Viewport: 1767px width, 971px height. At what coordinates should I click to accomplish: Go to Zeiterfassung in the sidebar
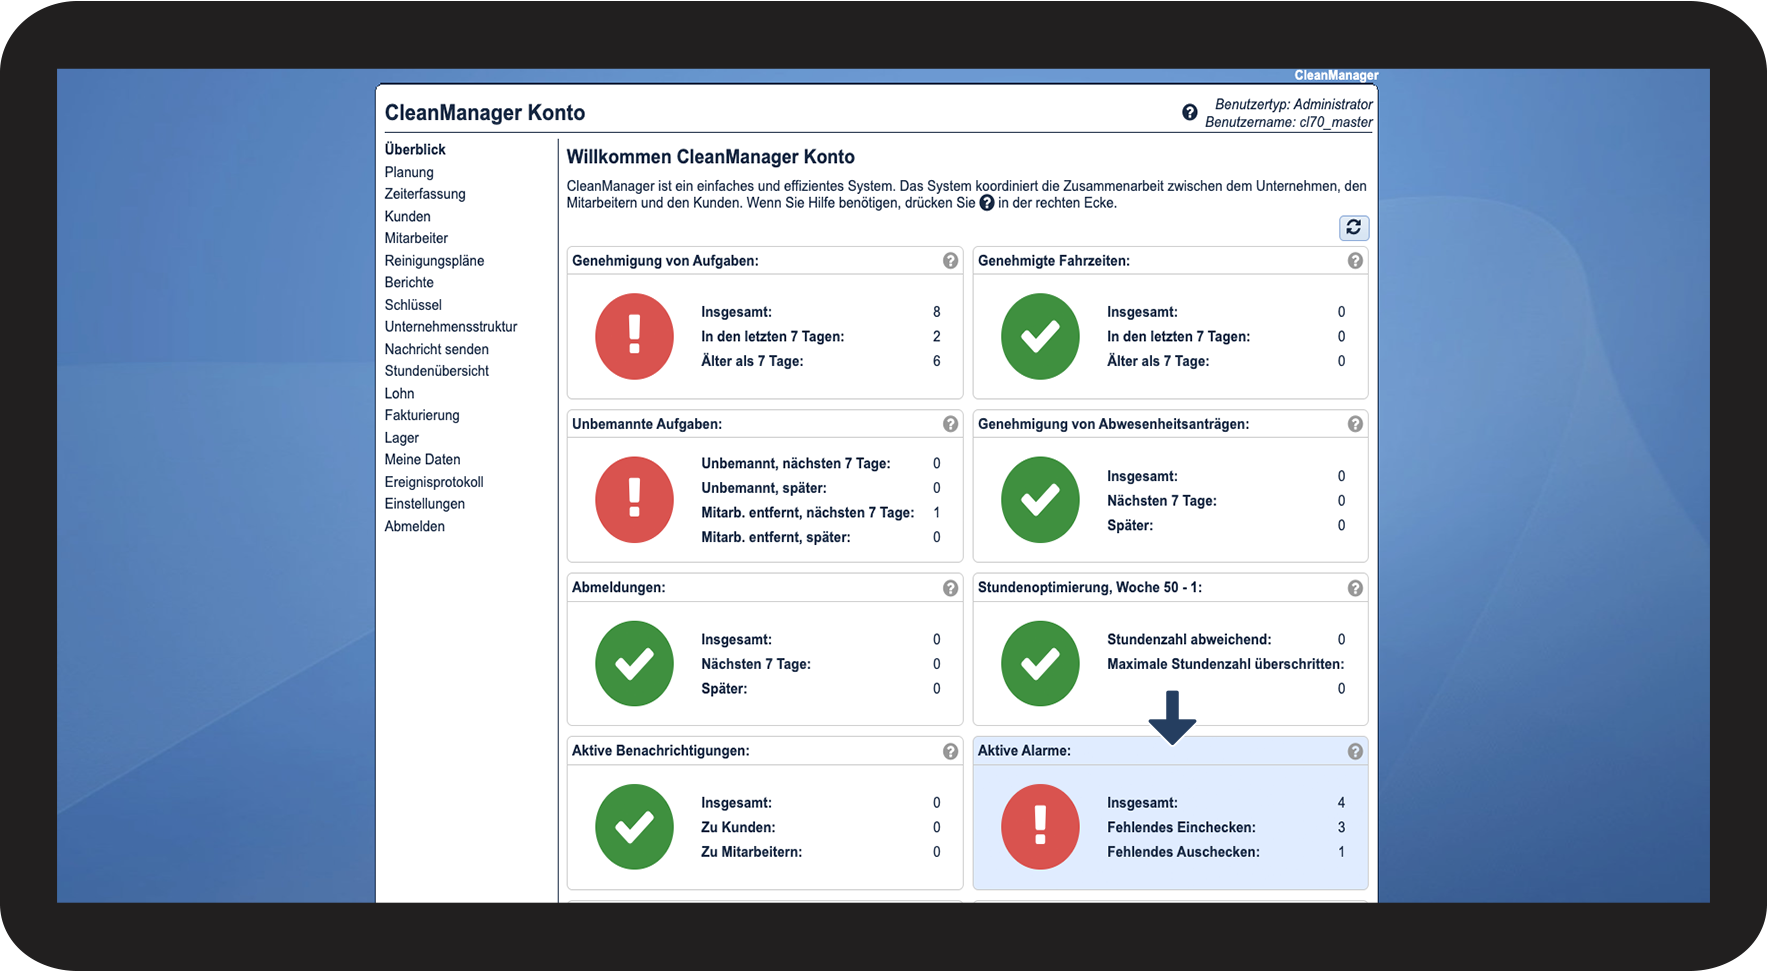pyautogui.click(x=425, y=194)
